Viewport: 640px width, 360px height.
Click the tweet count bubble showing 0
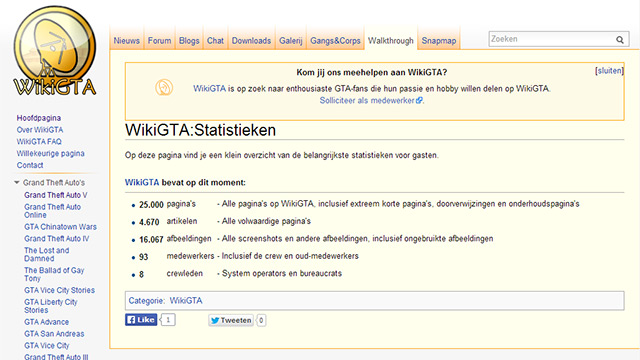click(x=261, y=320)
